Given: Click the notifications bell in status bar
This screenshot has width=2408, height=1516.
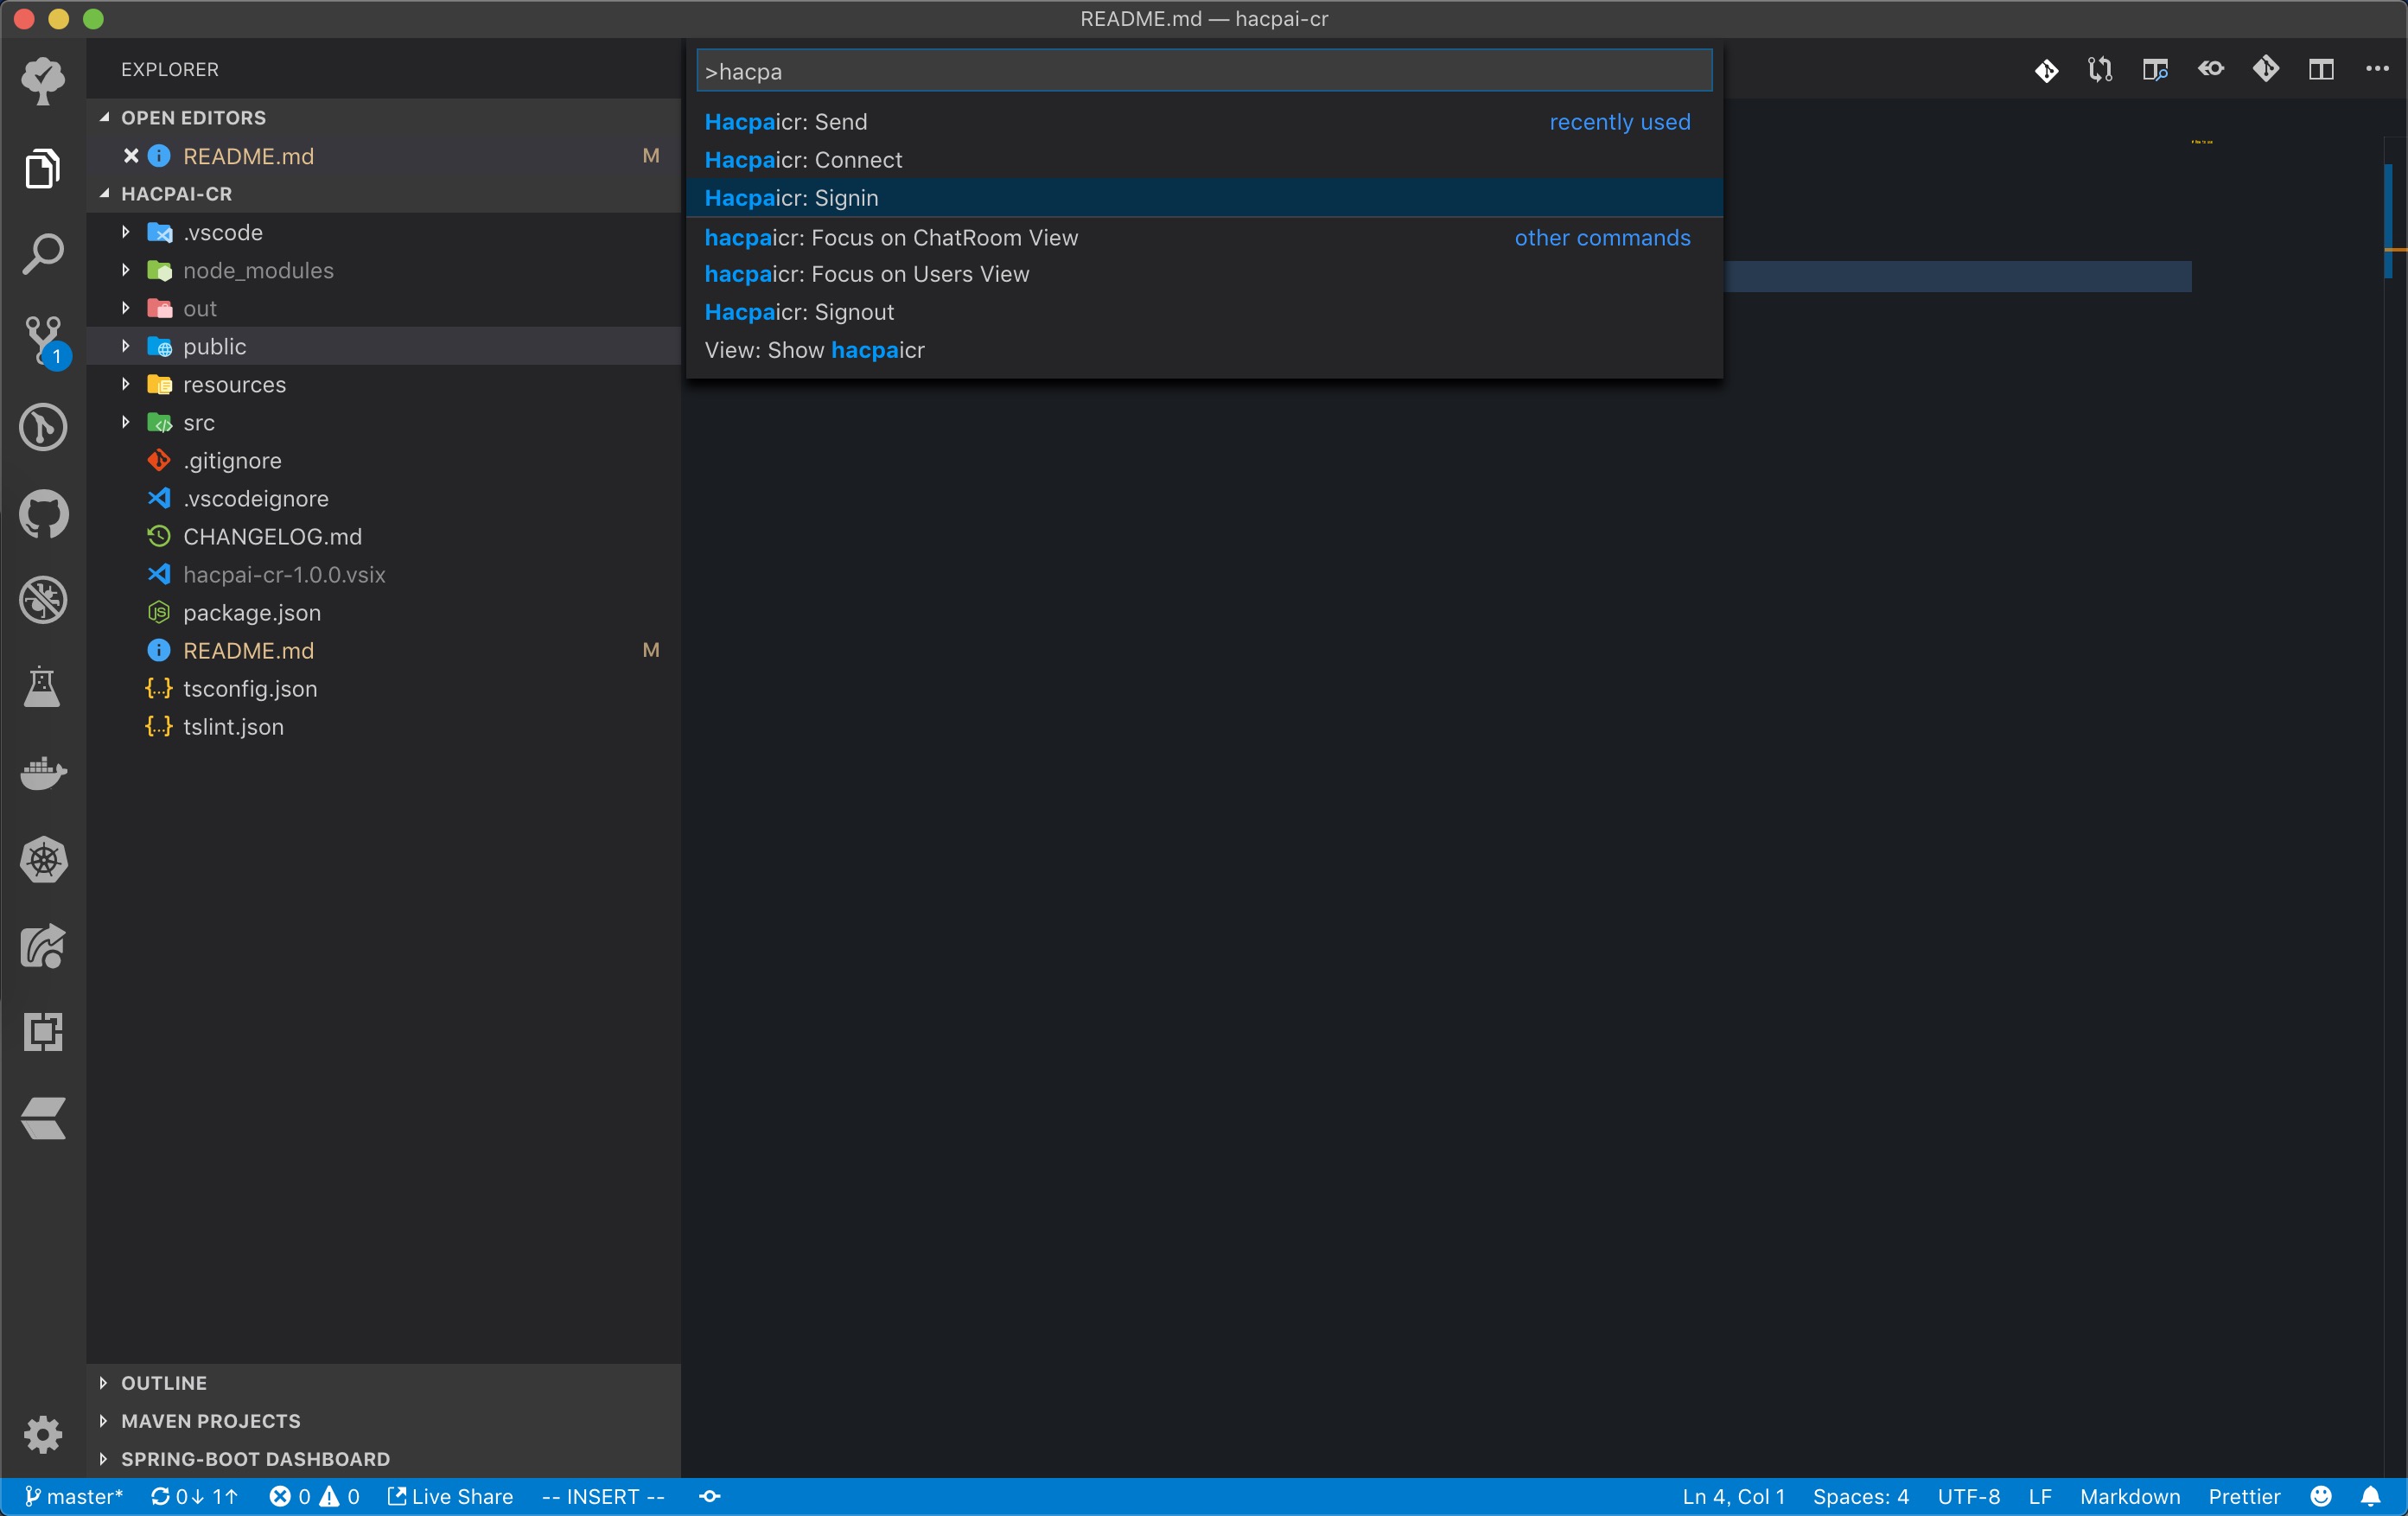Looking at the screenshot, I should 2370,1496.
